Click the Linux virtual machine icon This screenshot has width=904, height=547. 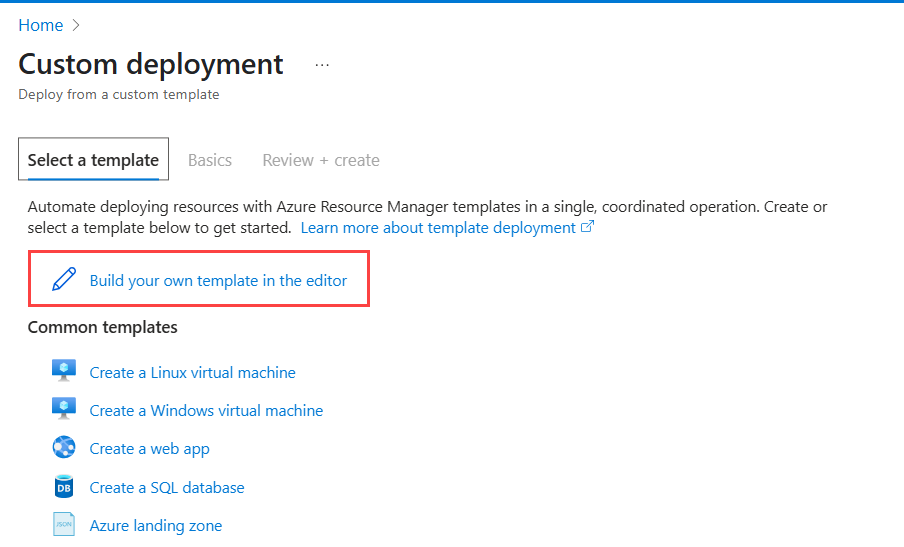(x=64, y=371)
